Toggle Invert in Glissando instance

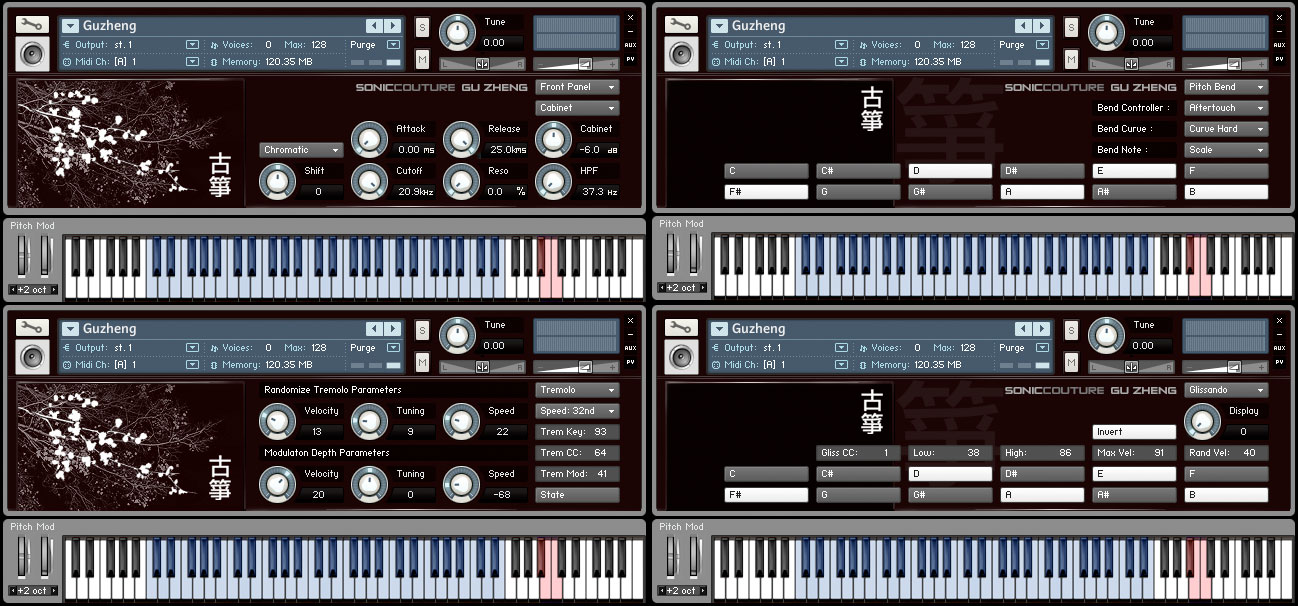pyautogui.click(x=1134, y=432)
